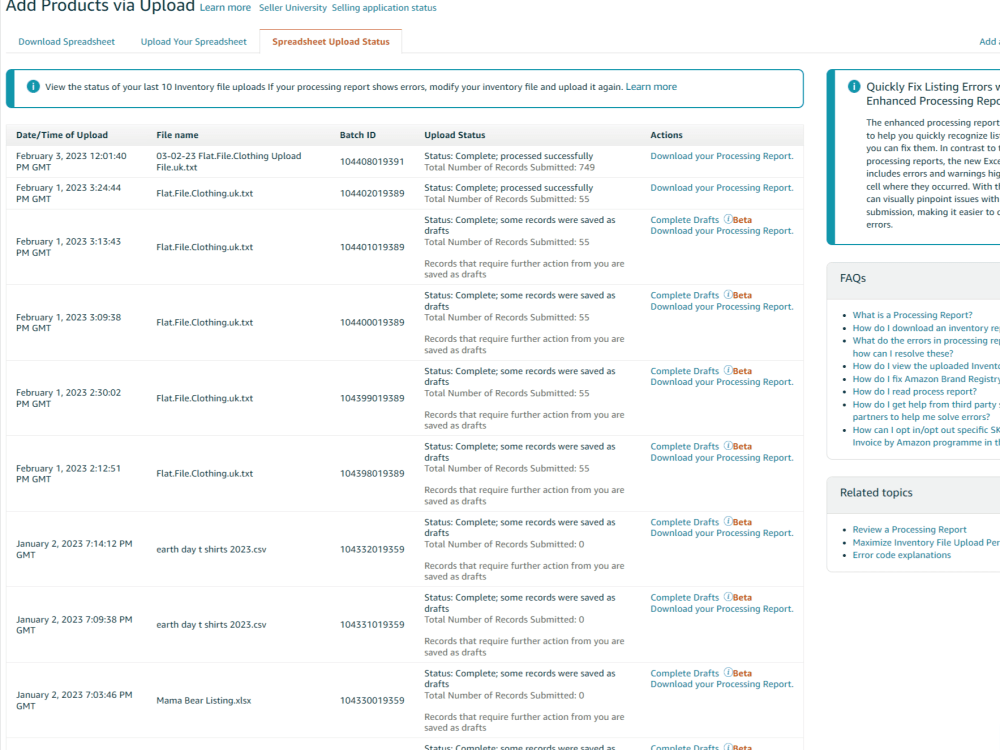The width and height of the screenshot is (1000, 750).
Task: Click batch ID 104330019359
Action: (x=372, y=700)
